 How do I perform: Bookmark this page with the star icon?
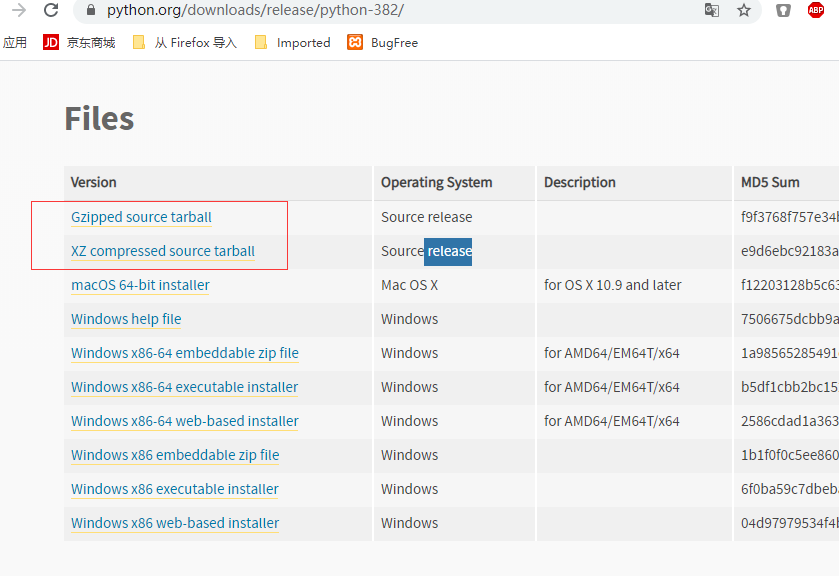pyautogui.click(x=744, y=10)
